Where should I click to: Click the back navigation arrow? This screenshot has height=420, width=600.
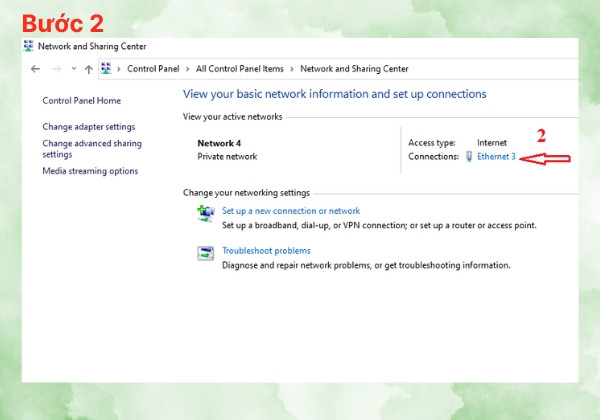tap(35, 69)
